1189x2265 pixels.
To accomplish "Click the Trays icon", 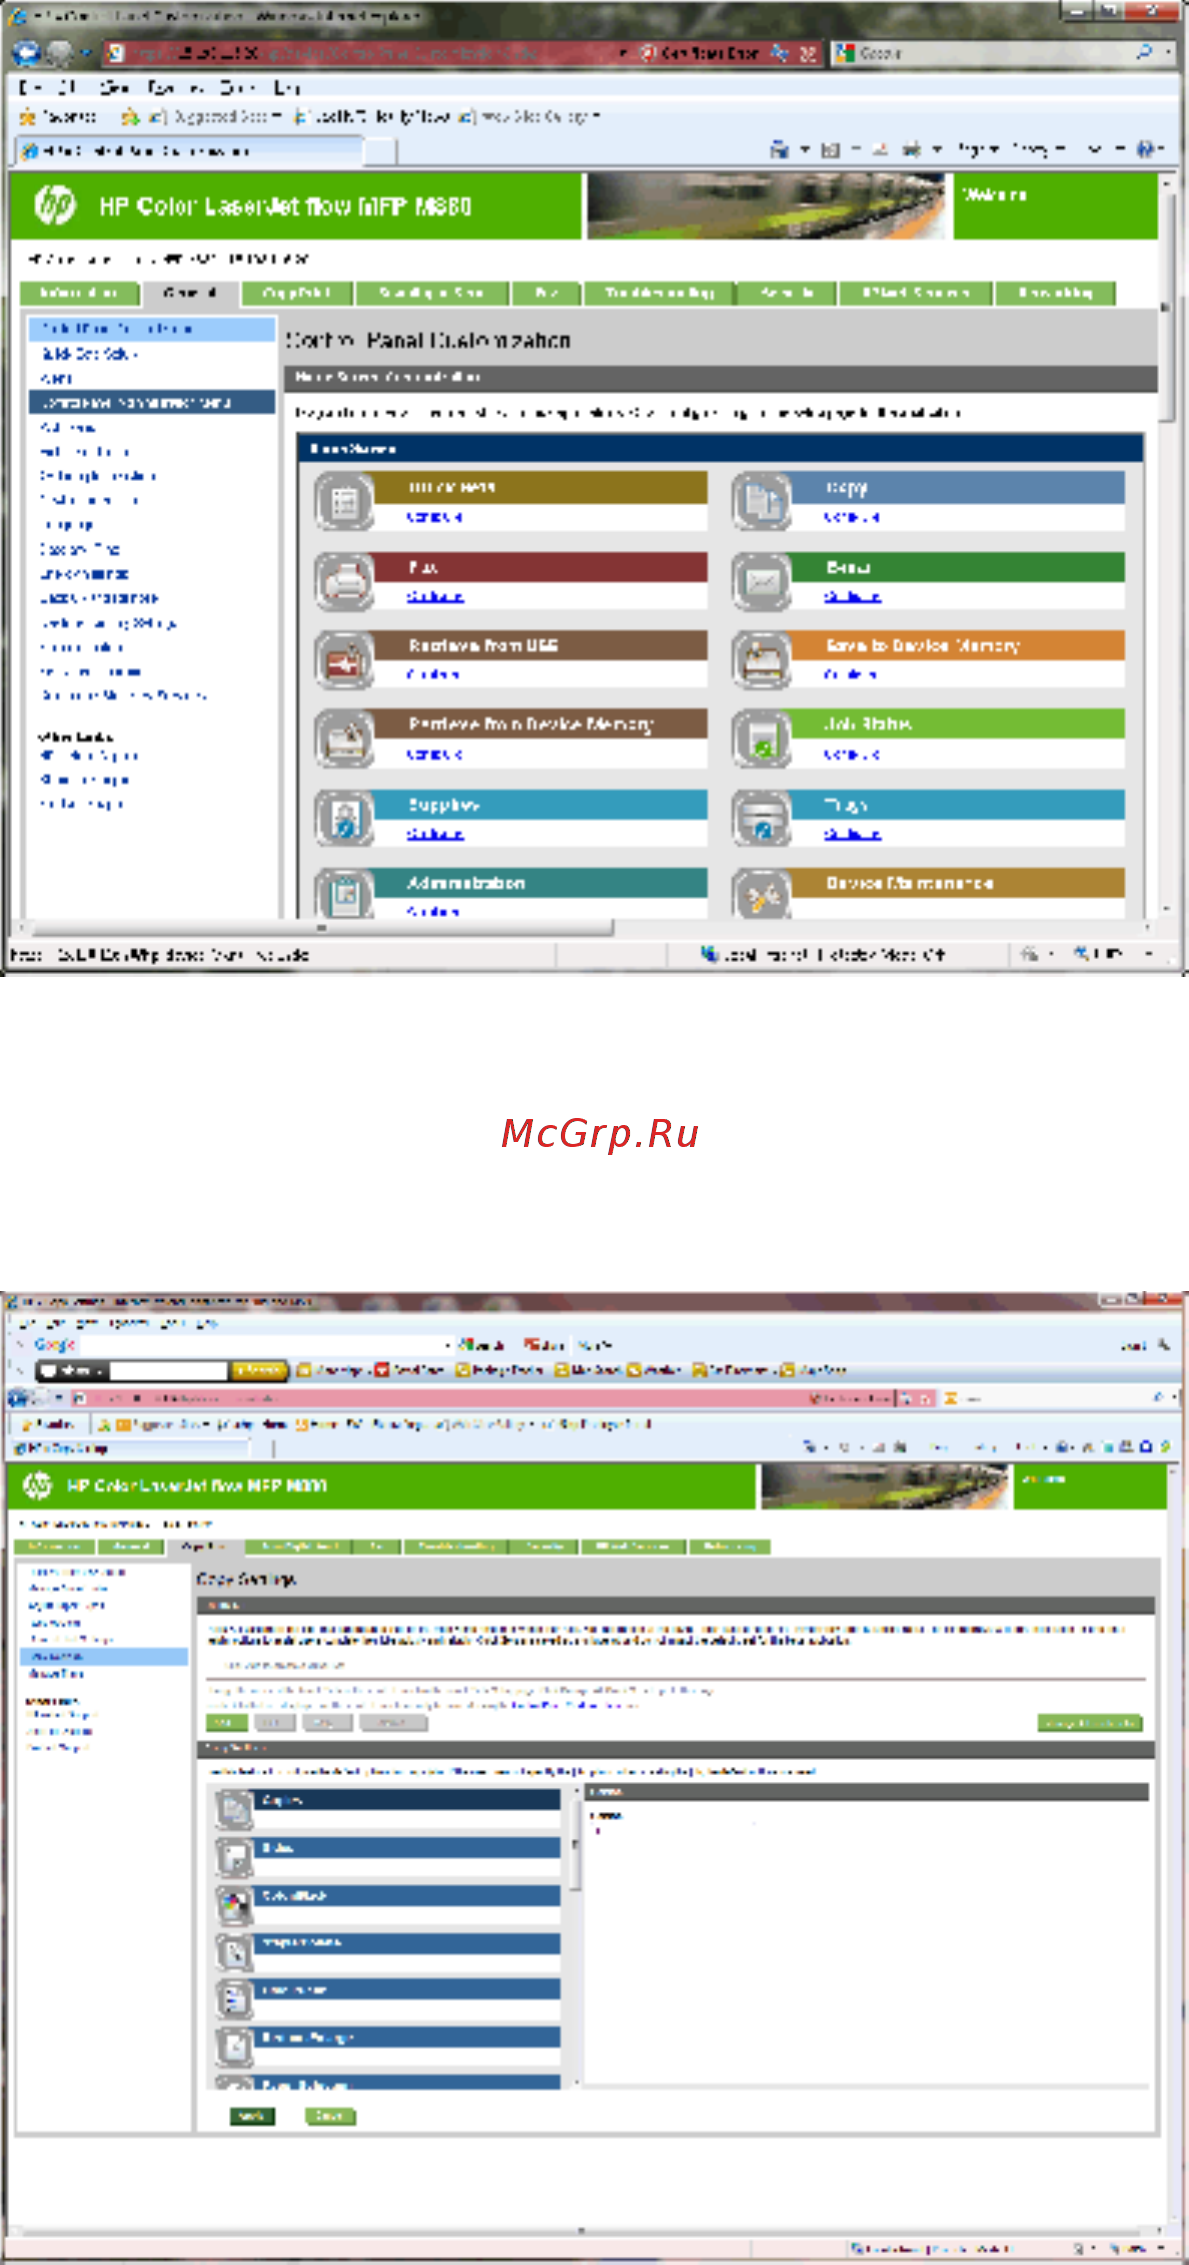I will coord(762,819).
